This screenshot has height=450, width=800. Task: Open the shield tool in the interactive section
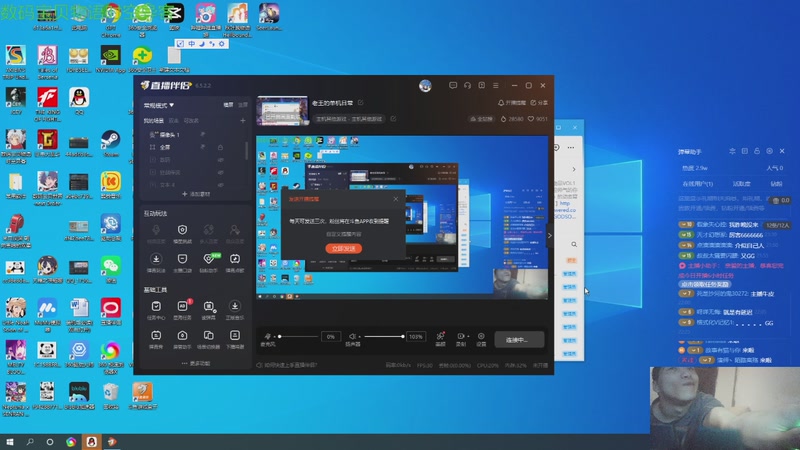click(x=182, y=230)
